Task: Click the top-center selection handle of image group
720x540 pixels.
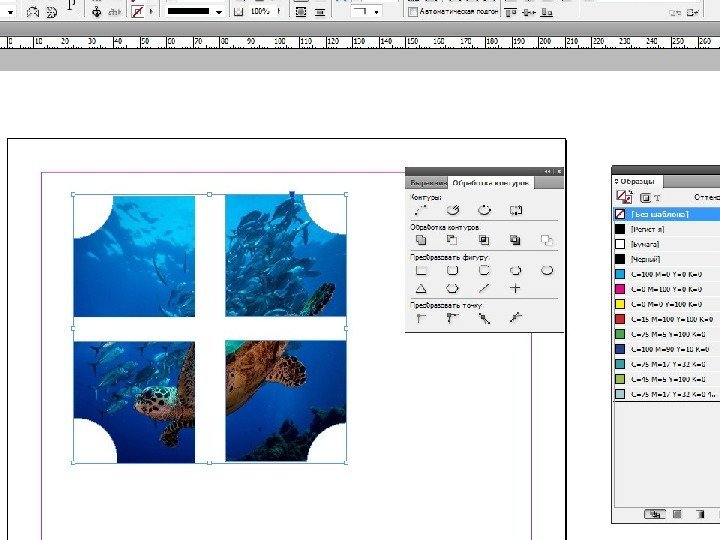Action: [209, 195]
